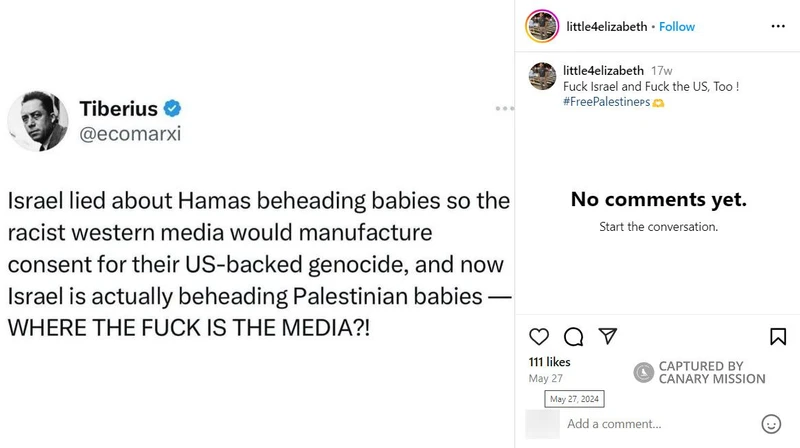Click the Canary Mission logo icon

[x=643, y=373]
